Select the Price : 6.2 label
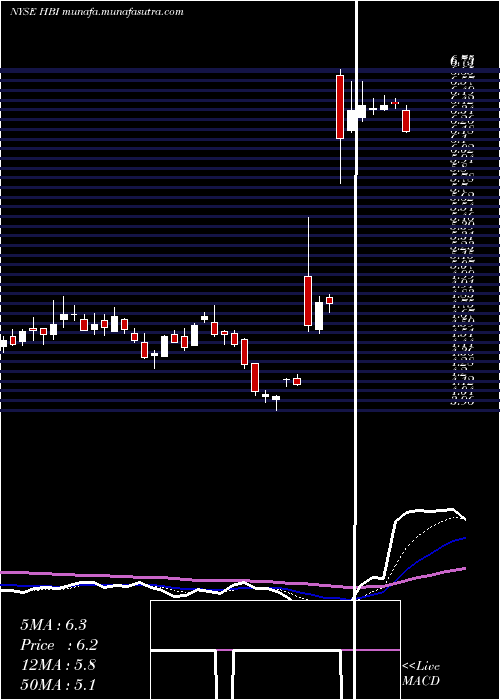The height and width of the screenshot is (700, 500). click(x=59, y=645)
